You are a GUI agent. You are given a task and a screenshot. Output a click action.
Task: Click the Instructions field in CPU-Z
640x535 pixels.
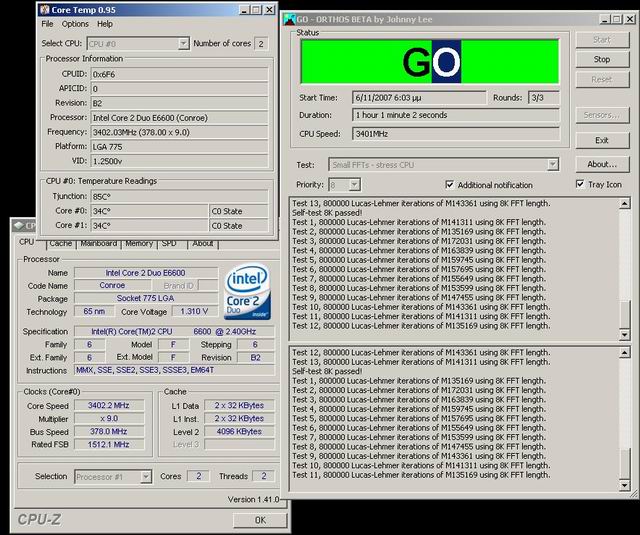point(174,371)
